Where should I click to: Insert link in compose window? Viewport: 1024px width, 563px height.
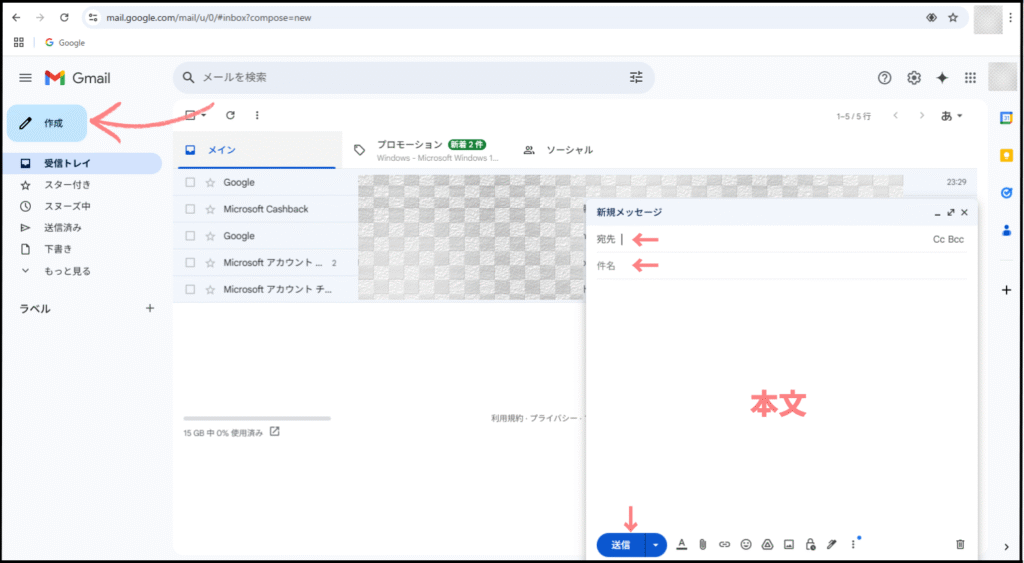[x=724, y=544]
